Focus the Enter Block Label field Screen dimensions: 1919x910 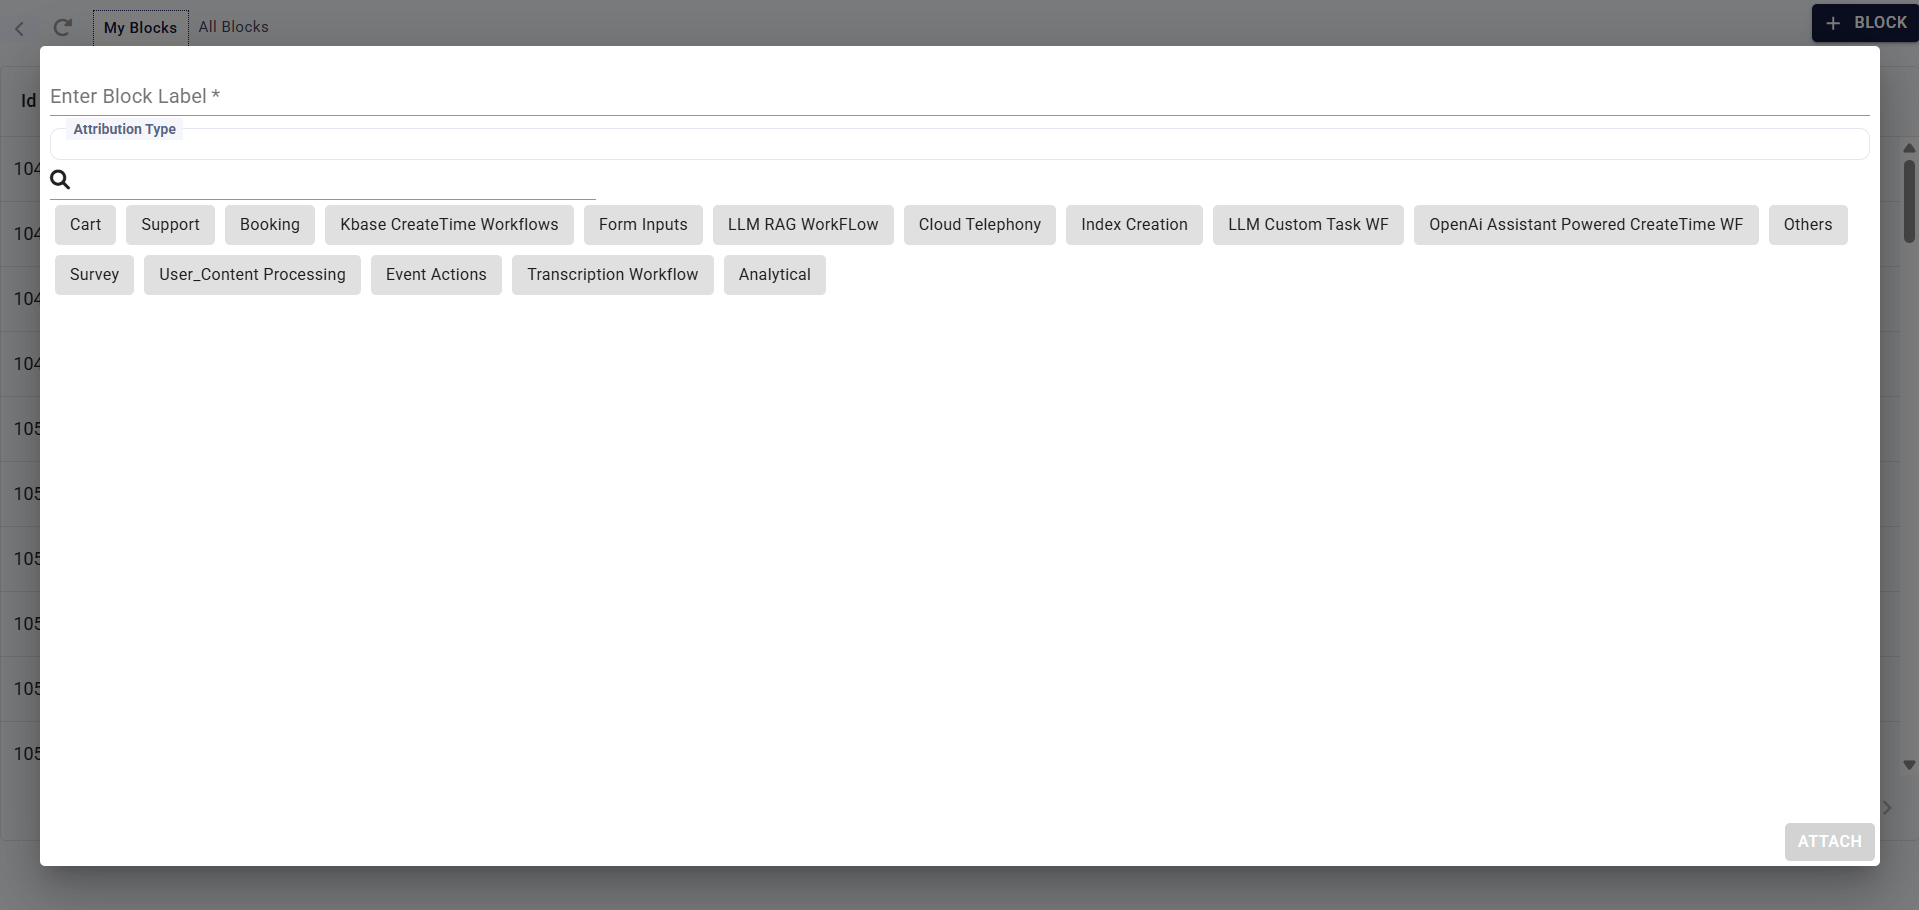(x=959, y=96)
